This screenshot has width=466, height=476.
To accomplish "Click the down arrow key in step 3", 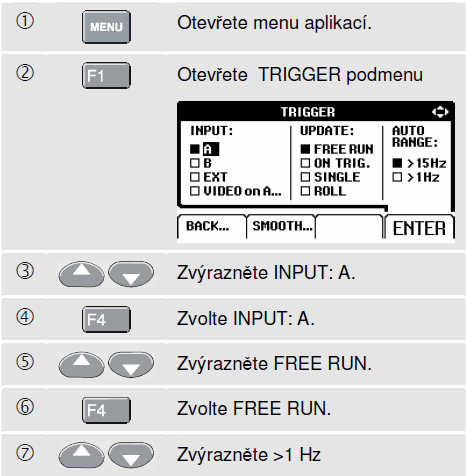I will tap(131, 274).
